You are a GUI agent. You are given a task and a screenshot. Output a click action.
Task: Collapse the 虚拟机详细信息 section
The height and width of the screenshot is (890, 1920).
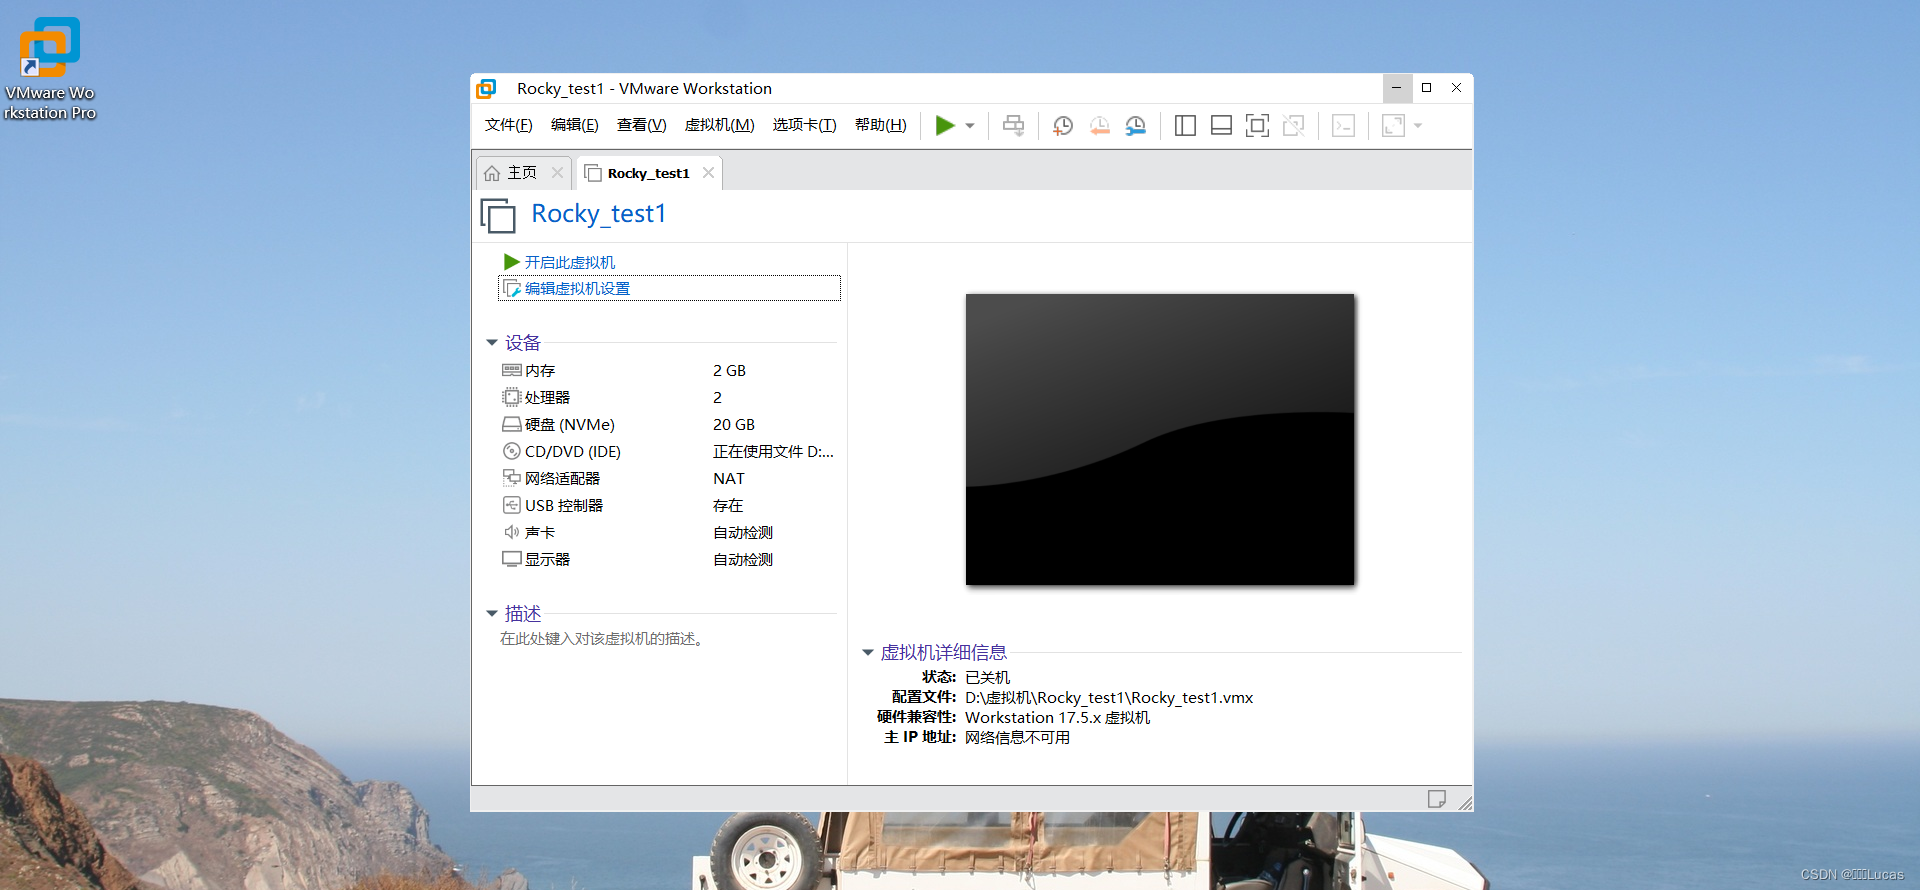868,653
